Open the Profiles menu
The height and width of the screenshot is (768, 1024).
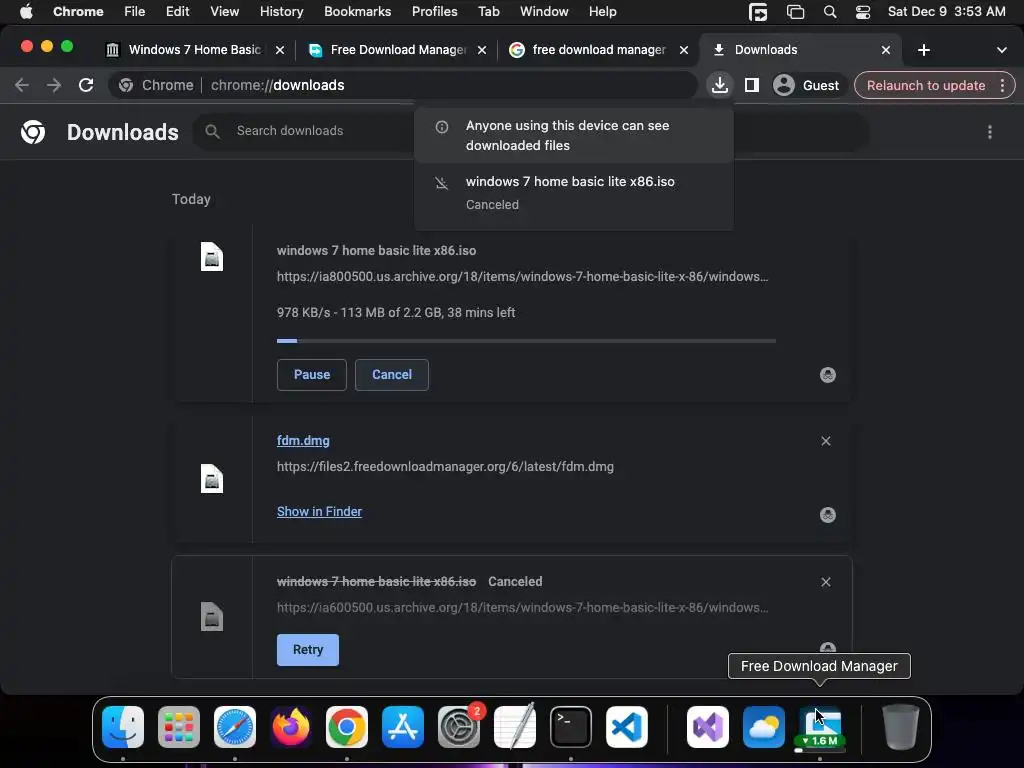click(434, 12)
